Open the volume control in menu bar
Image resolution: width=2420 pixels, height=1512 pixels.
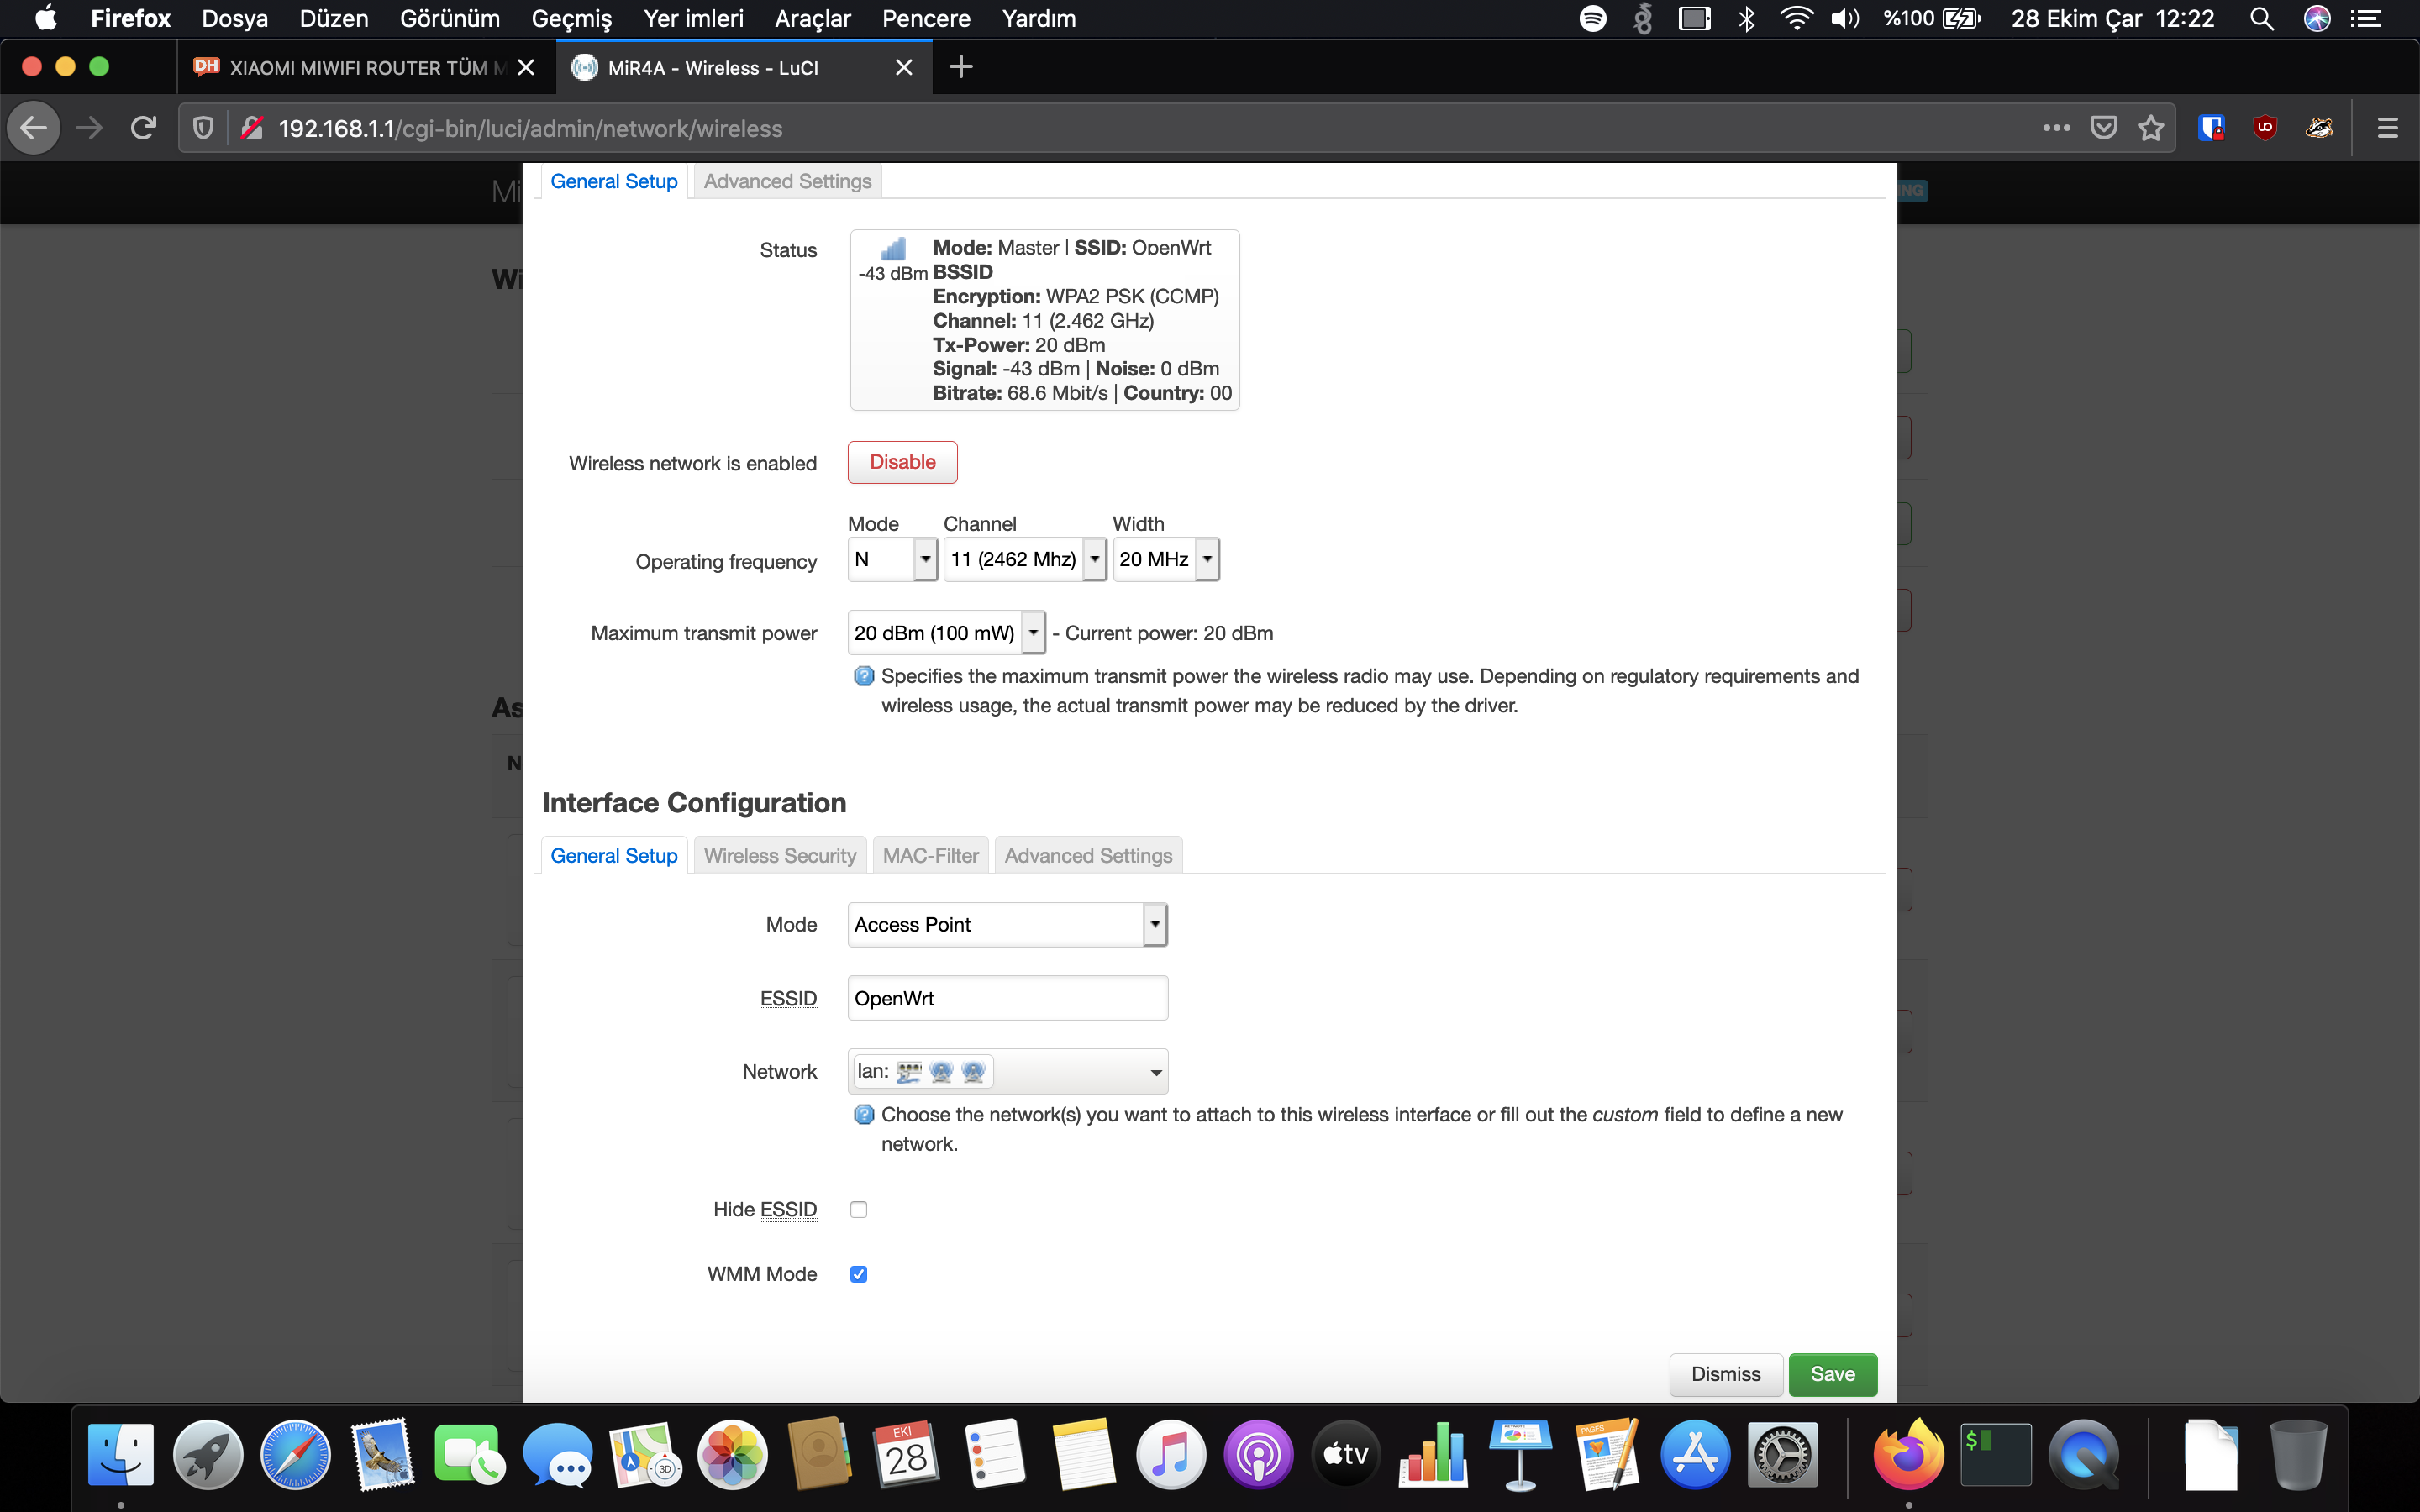1845,18
